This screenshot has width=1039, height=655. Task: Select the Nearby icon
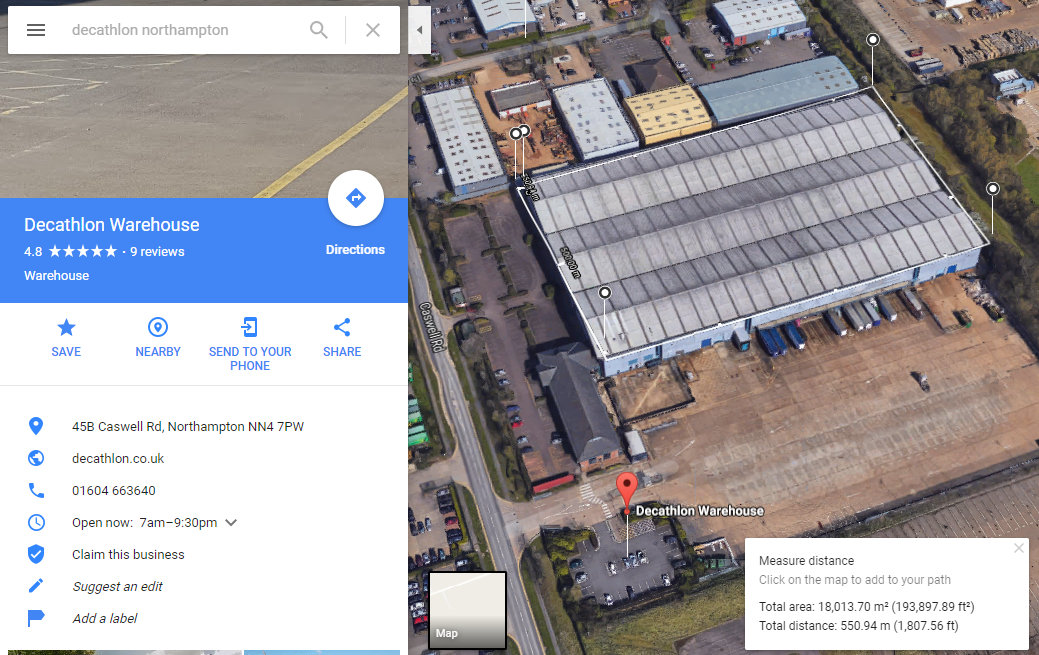[158, 337]
